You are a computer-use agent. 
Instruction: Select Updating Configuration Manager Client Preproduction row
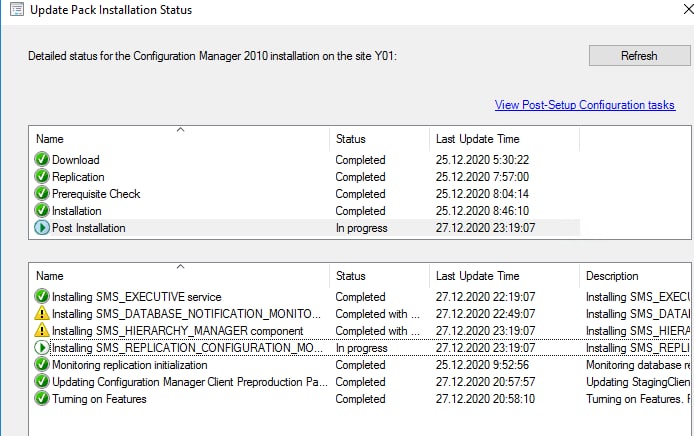360,382
